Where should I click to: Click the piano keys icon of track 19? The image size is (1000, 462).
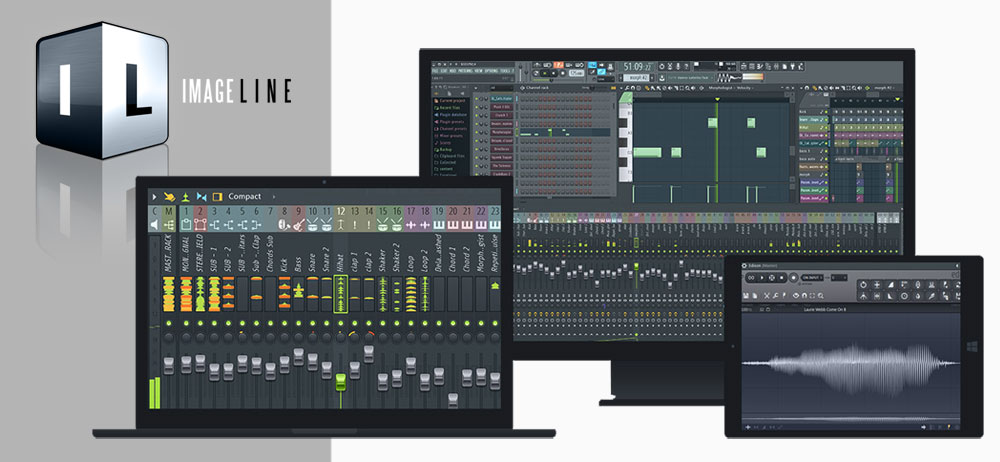(x=439, y=225)
